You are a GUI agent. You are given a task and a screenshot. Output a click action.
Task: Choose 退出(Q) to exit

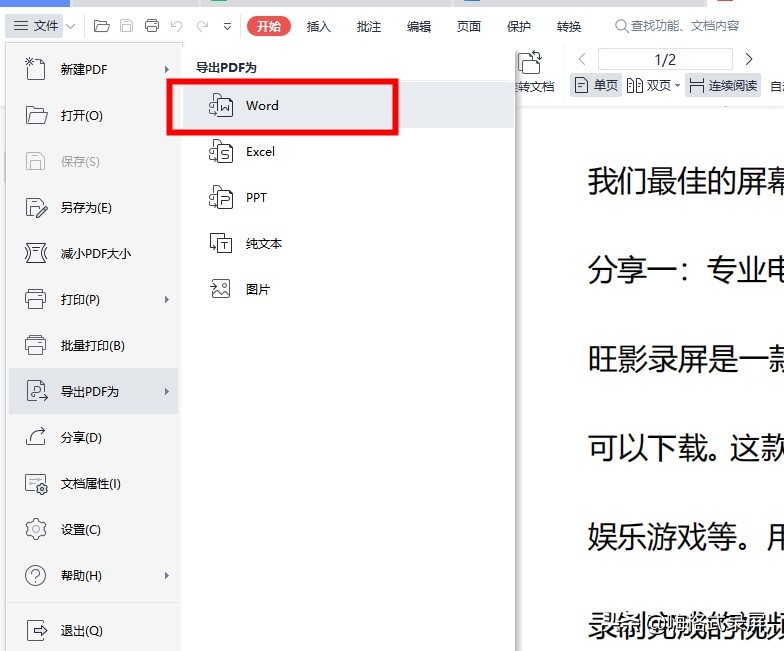94,630
